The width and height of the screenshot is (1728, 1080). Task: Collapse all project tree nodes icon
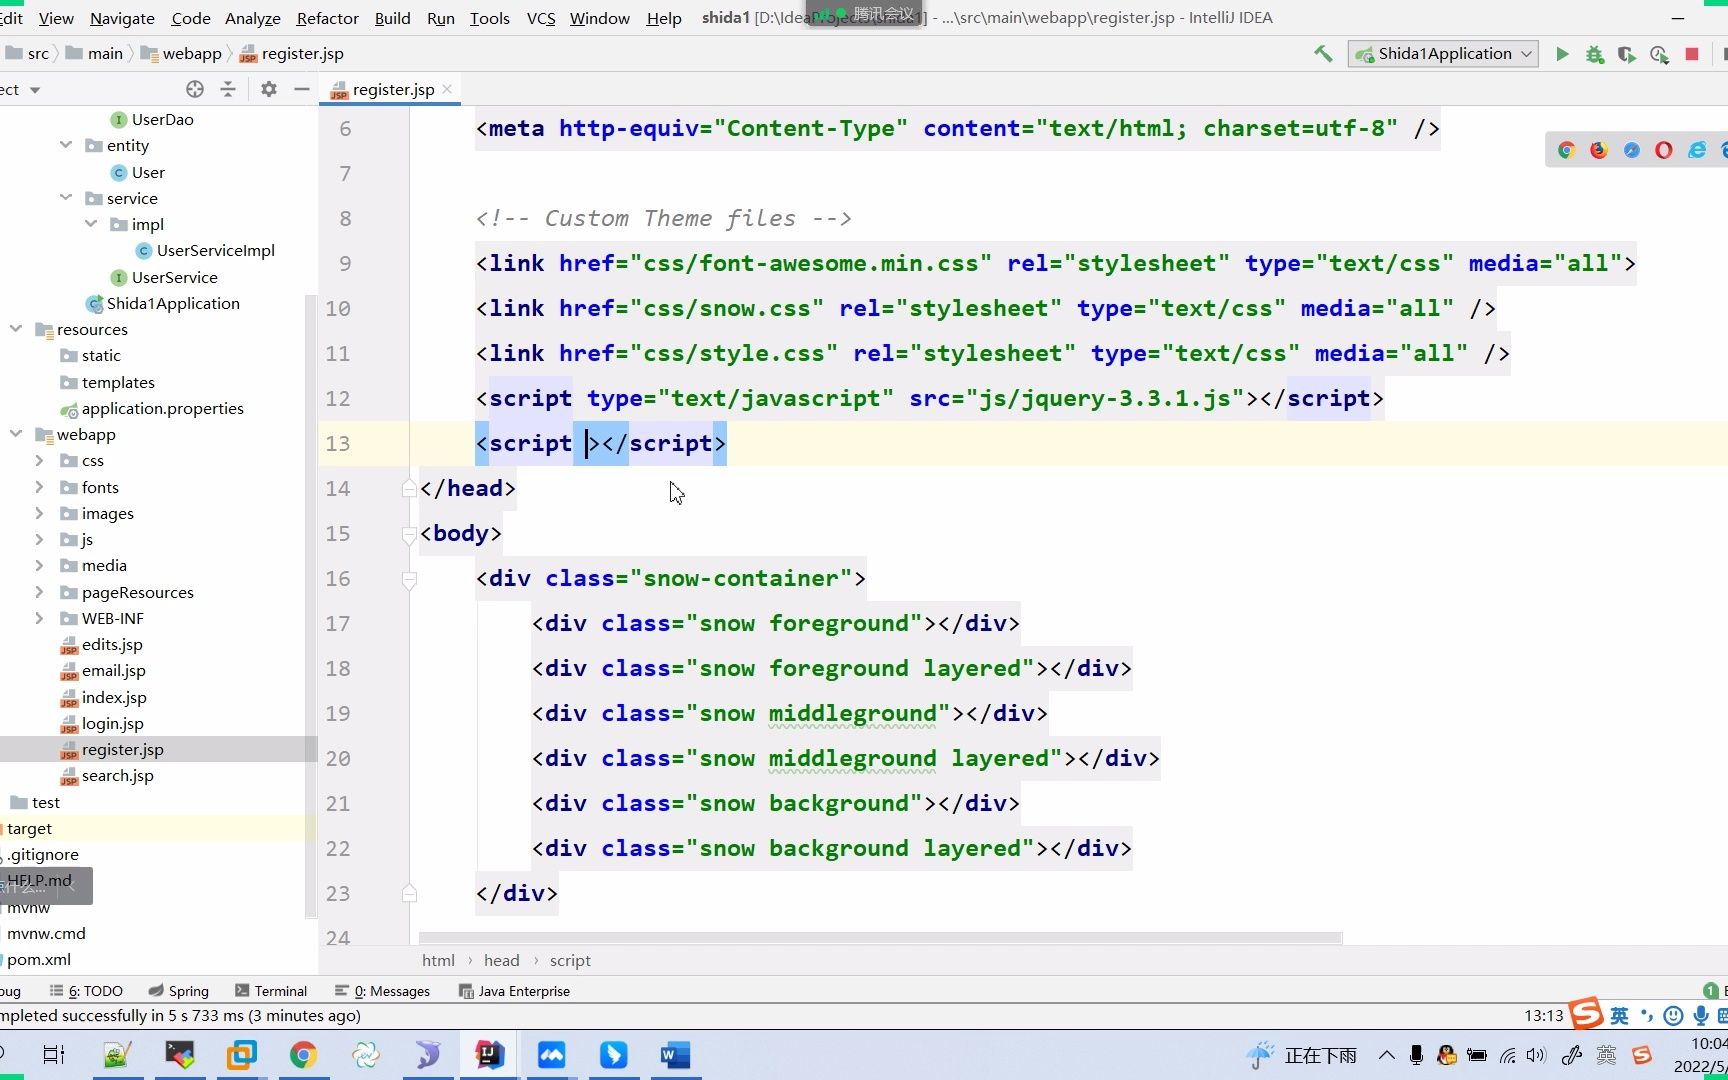[x=228, y=89]
